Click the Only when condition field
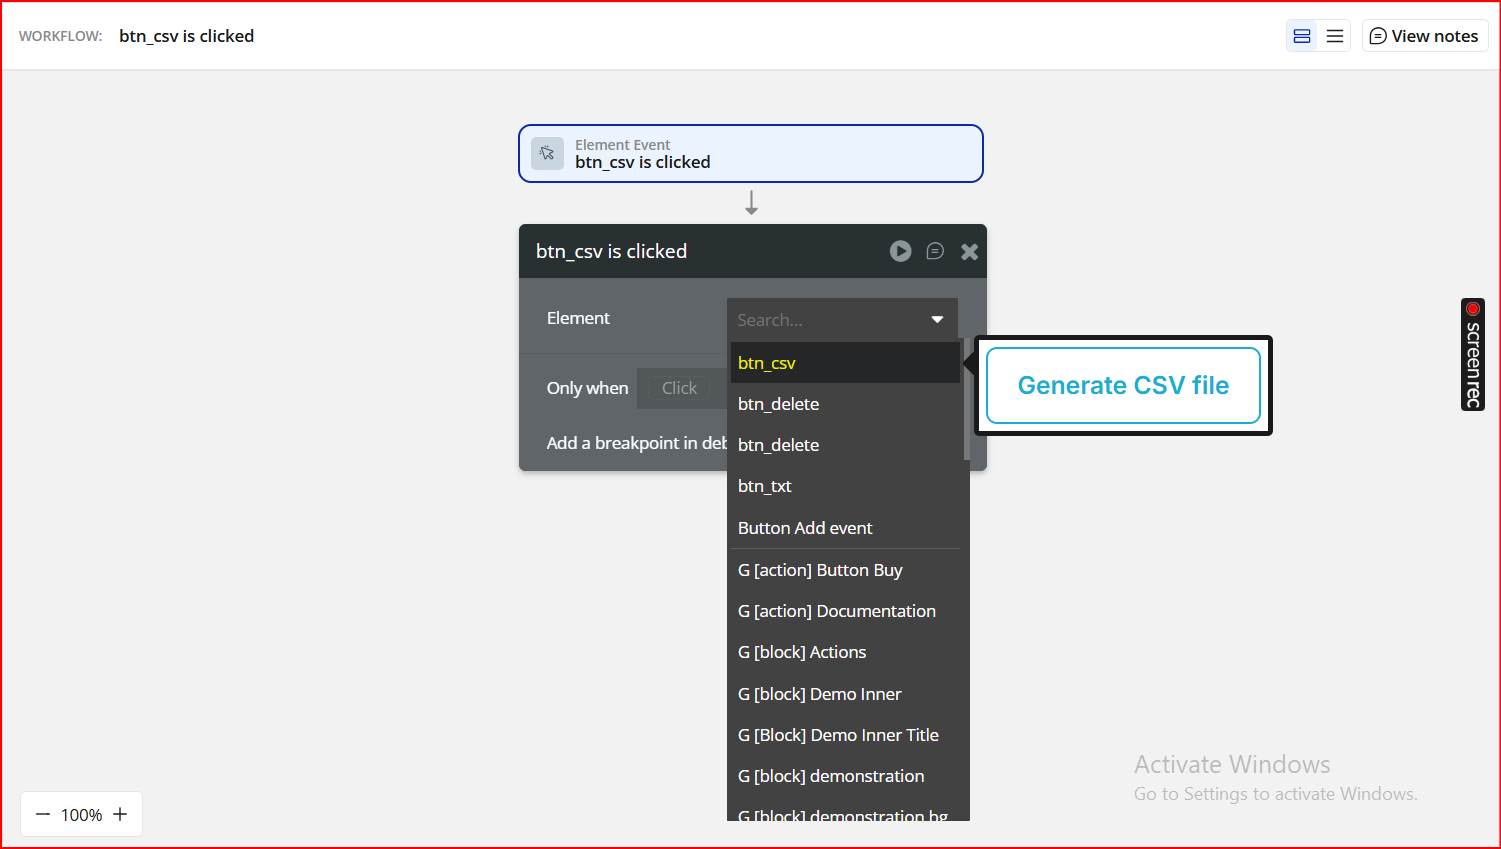 pyautogui.click(x=680, y=388)
